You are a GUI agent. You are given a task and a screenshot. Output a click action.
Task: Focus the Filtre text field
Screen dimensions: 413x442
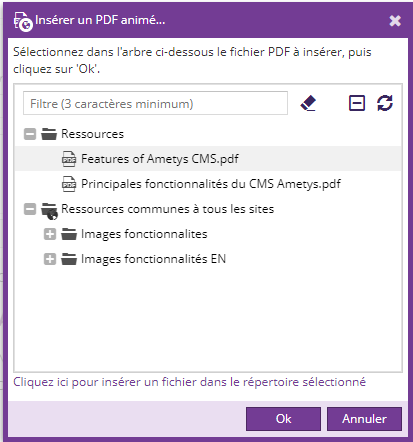[155, 103]
